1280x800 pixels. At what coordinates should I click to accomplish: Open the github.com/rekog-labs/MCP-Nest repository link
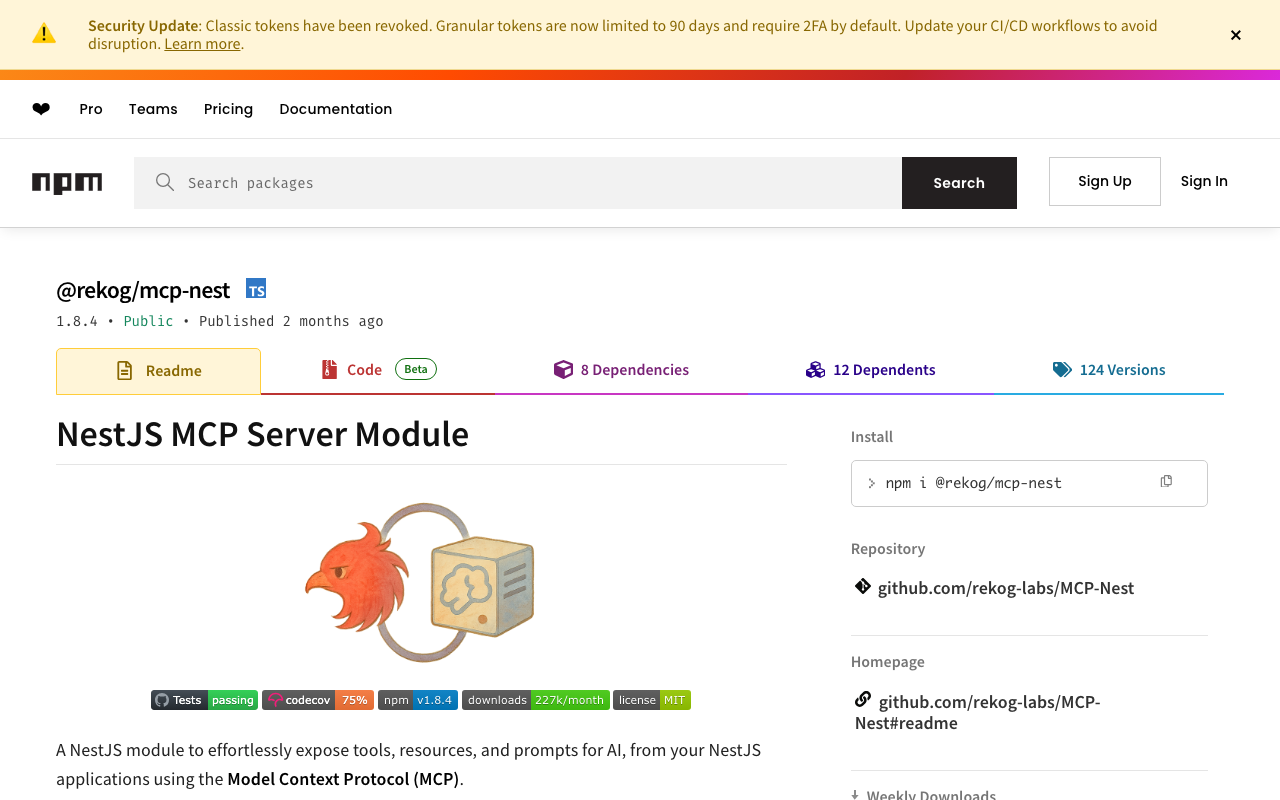click(1005, 588)
